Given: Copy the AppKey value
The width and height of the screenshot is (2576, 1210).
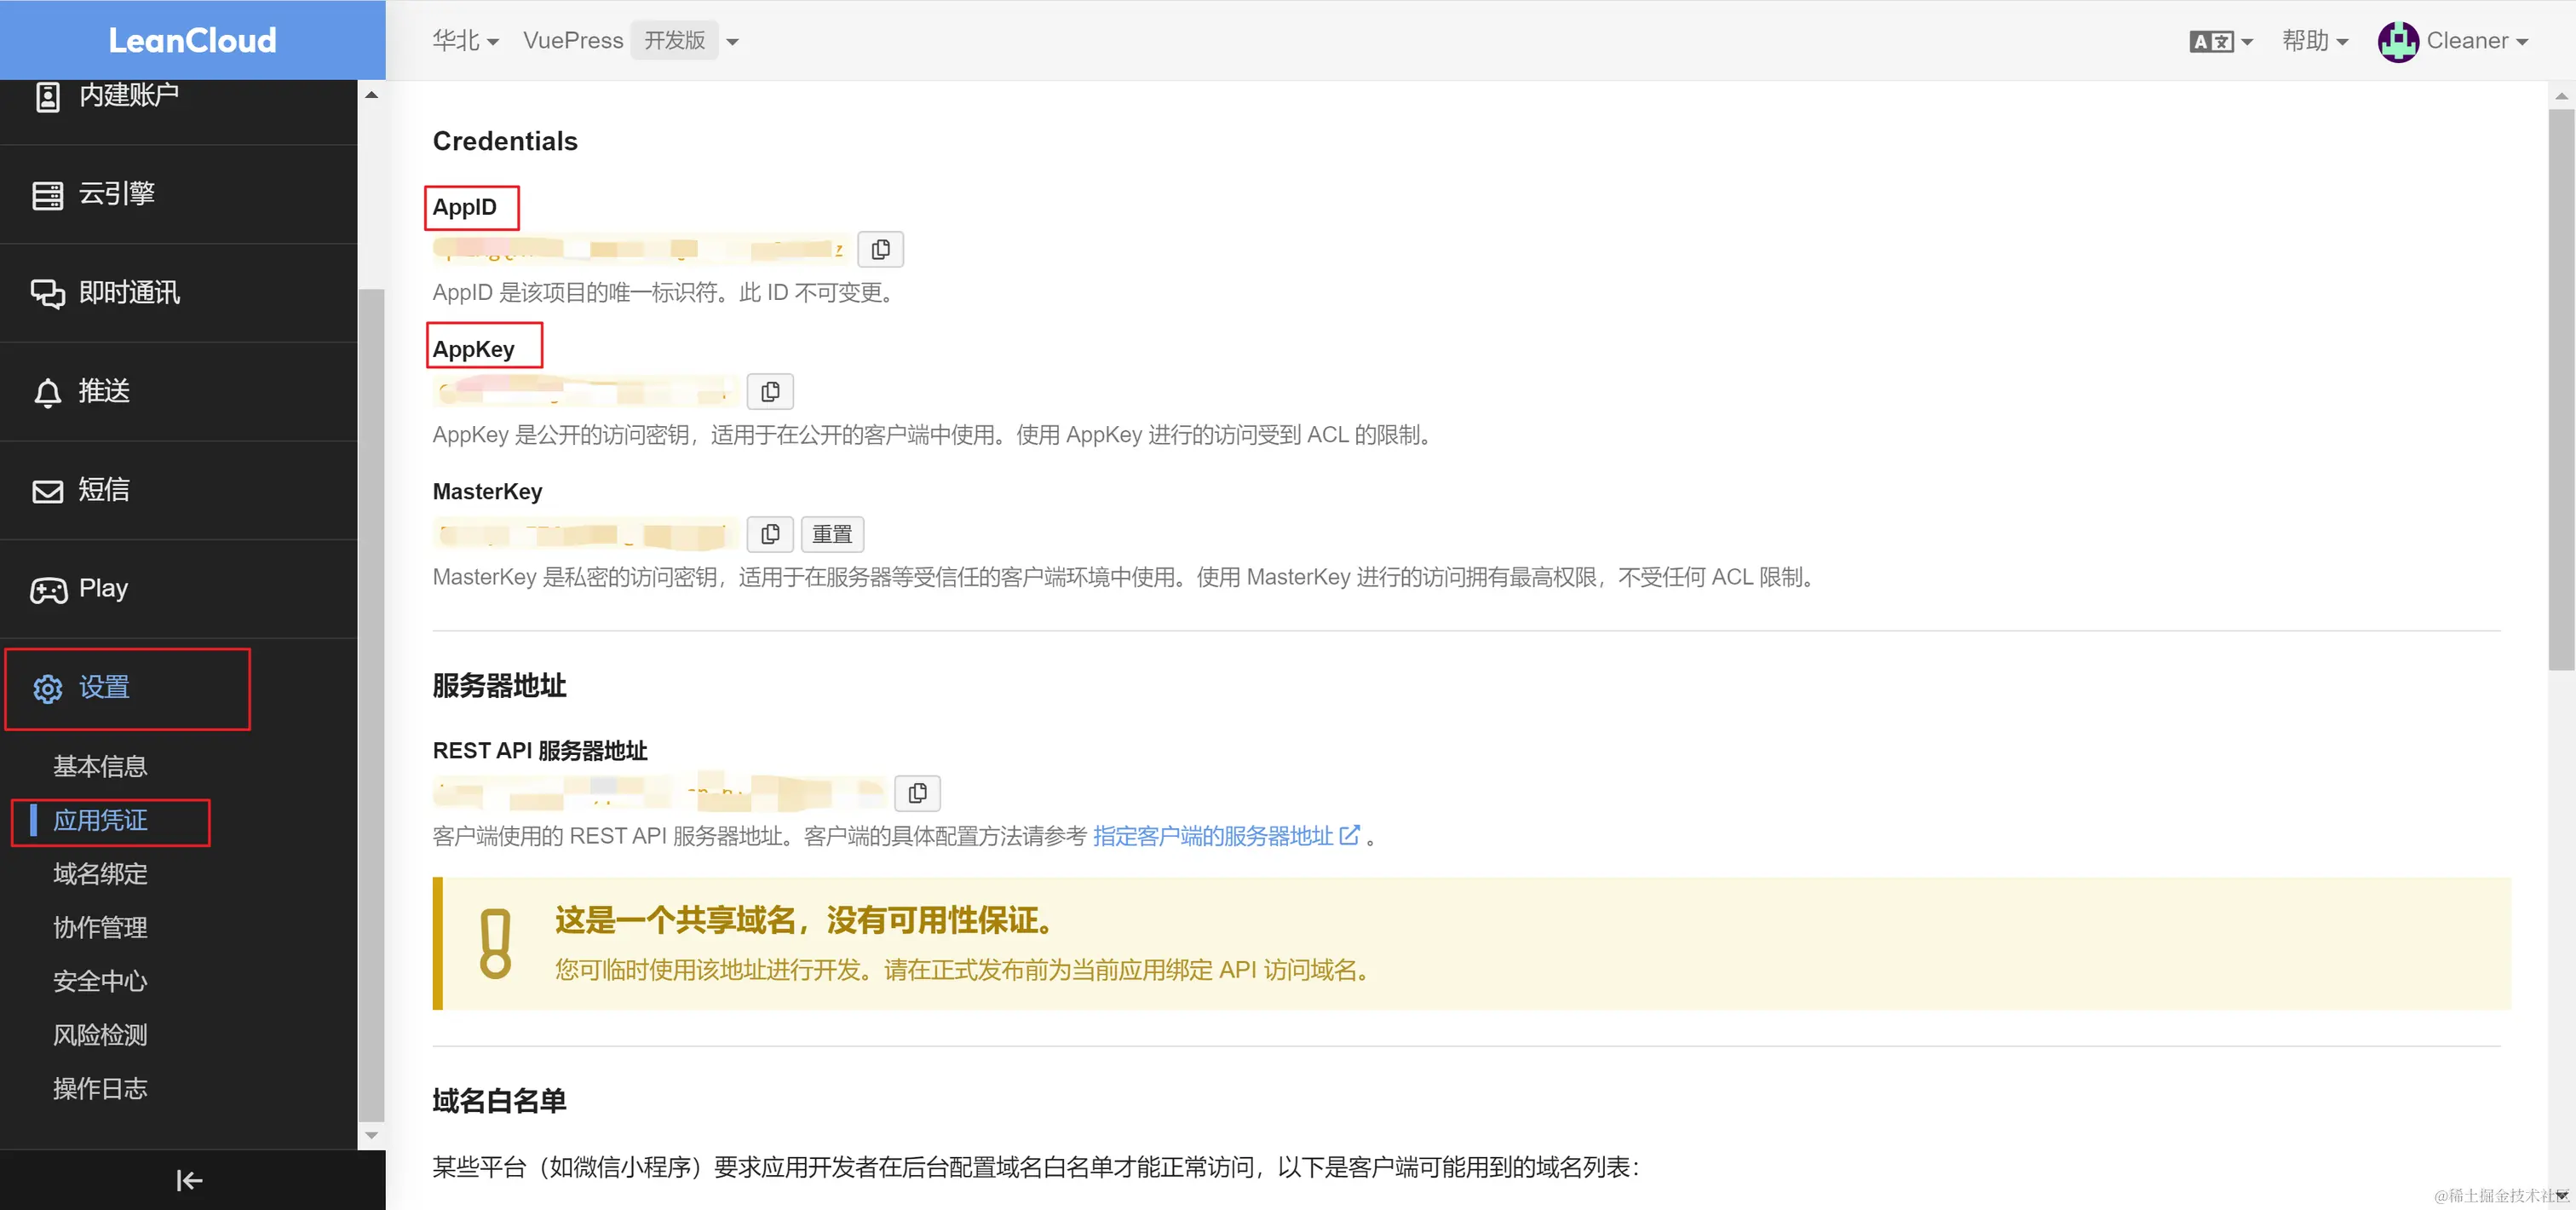Looking at the screenshot, I should pyautogui.click(x=770, y=391).
